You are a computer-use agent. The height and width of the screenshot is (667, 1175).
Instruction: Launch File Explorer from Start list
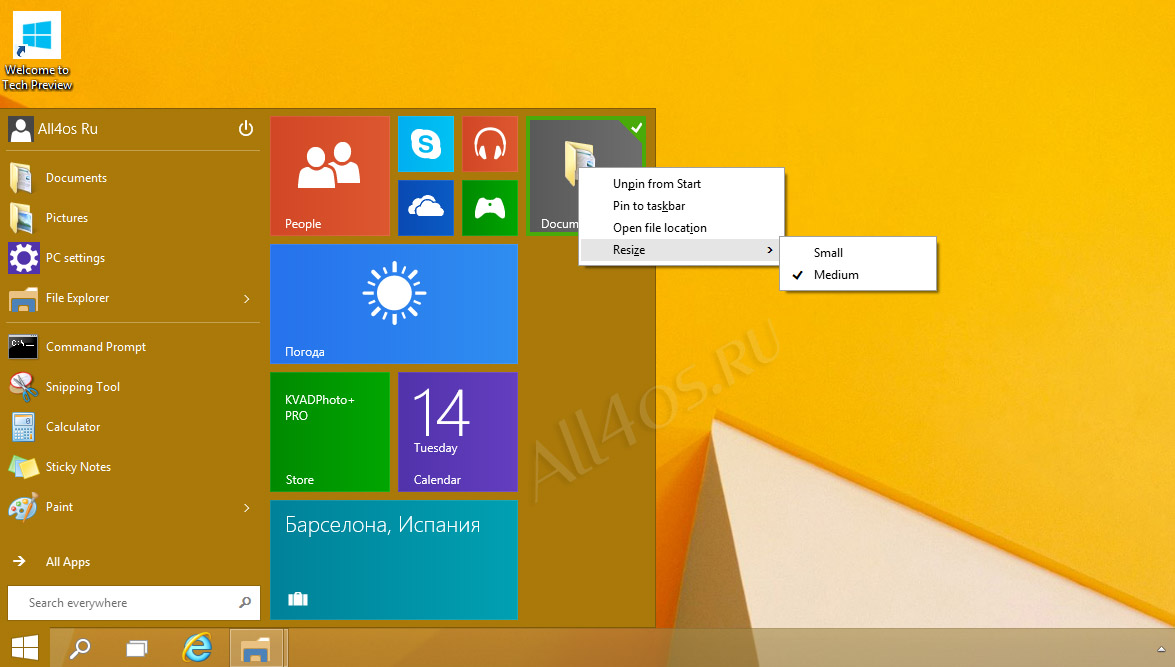(x=133, y=298)
